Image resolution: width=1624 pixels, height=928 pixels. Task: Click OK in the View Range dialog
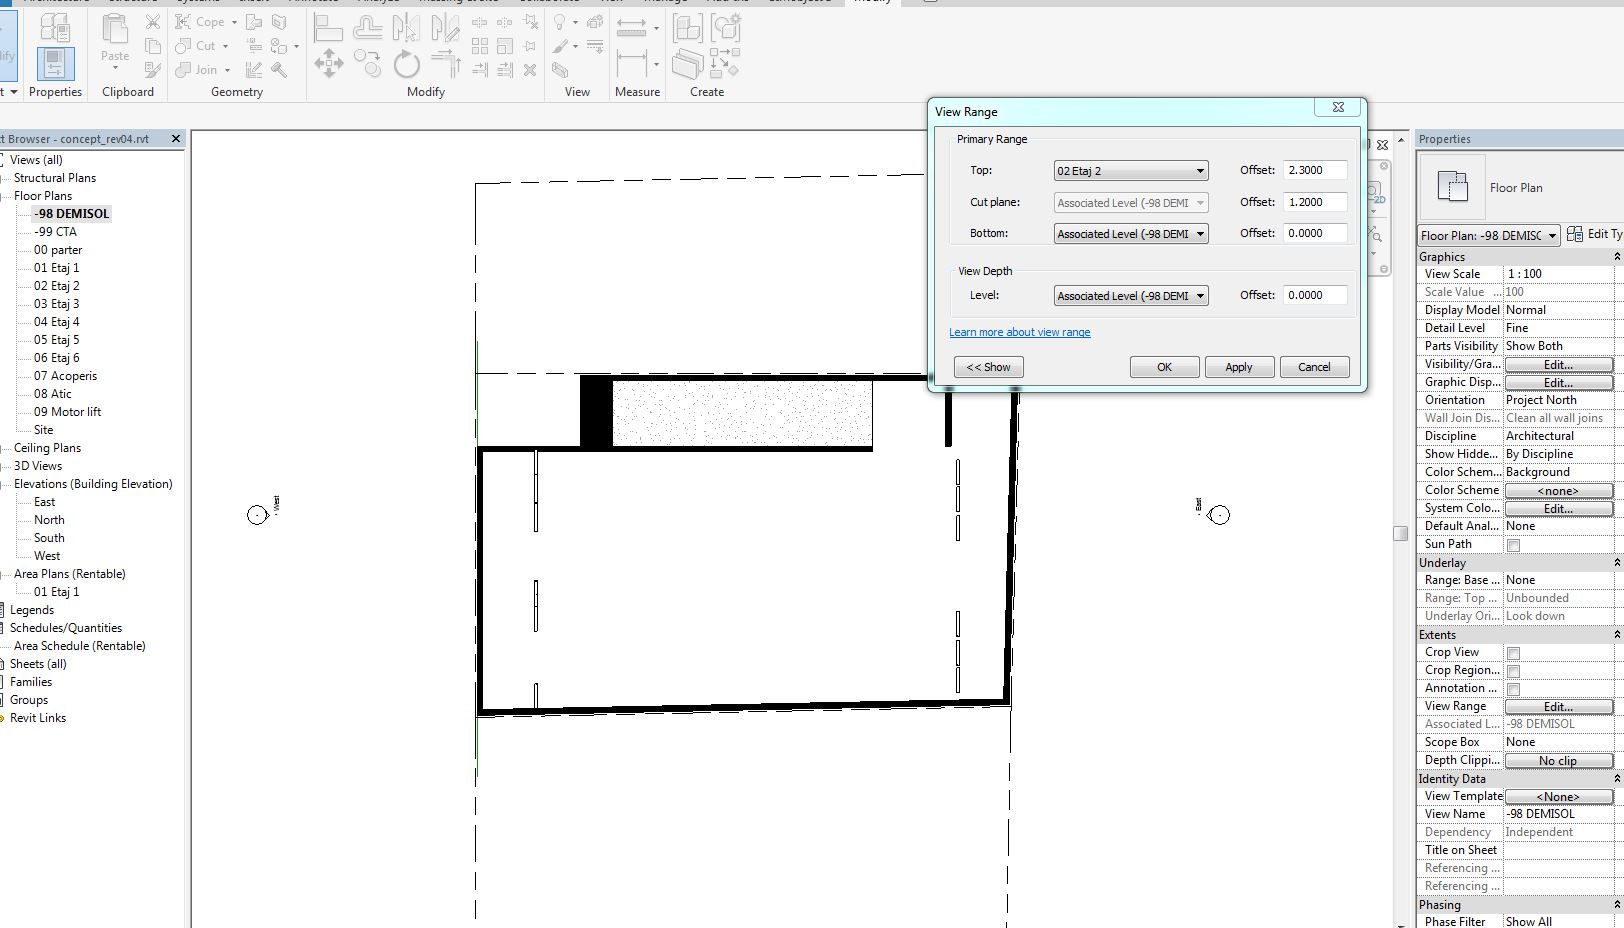[1164, 367]
